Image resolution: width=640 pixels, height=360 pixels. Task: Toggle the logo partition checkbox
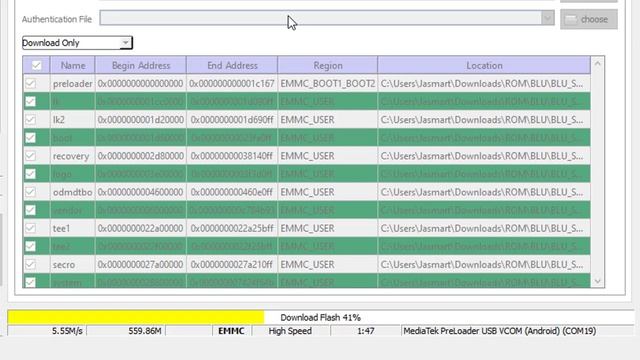(x=31, y=174)
